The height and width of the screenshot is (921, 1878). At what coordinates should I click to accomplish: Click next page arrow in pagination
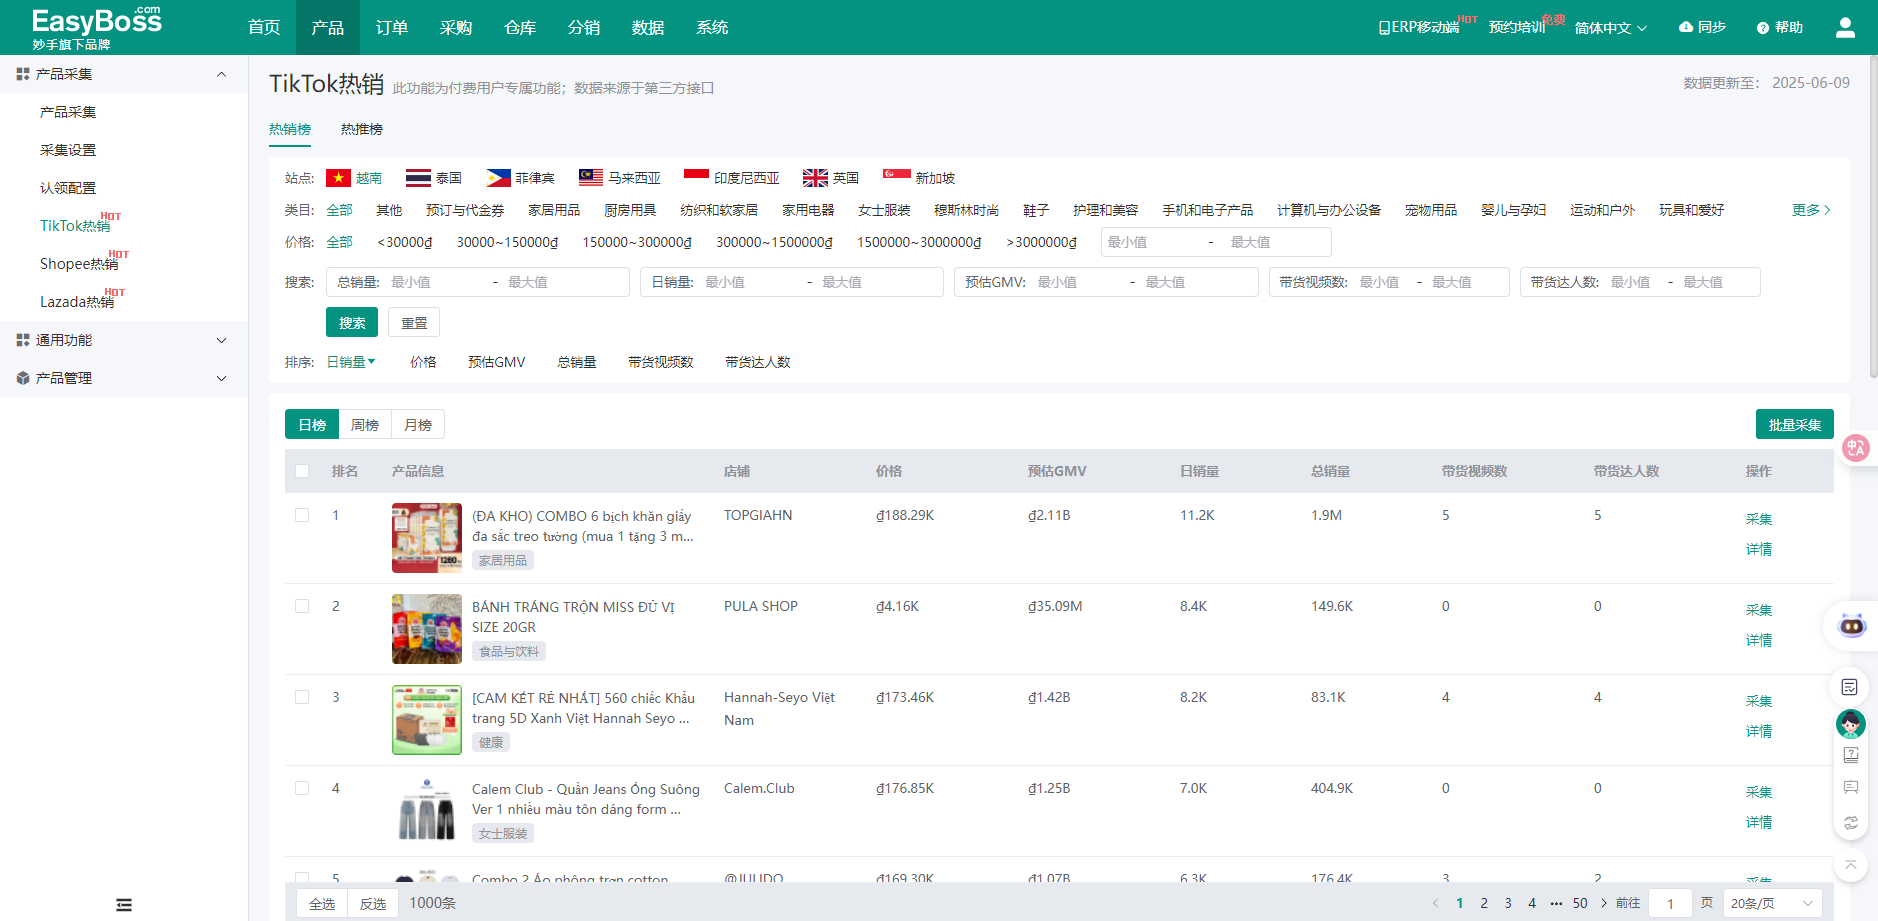1604,903
